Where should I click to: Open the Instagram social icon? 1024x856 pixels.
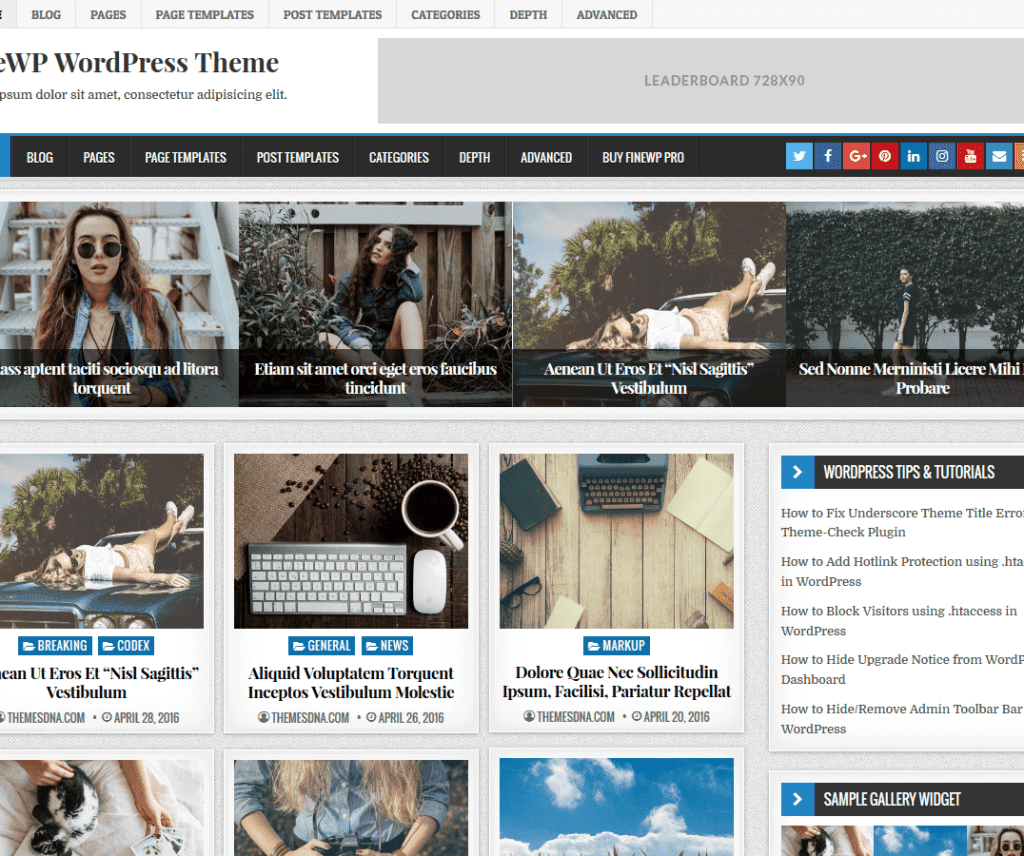[942, 157]
